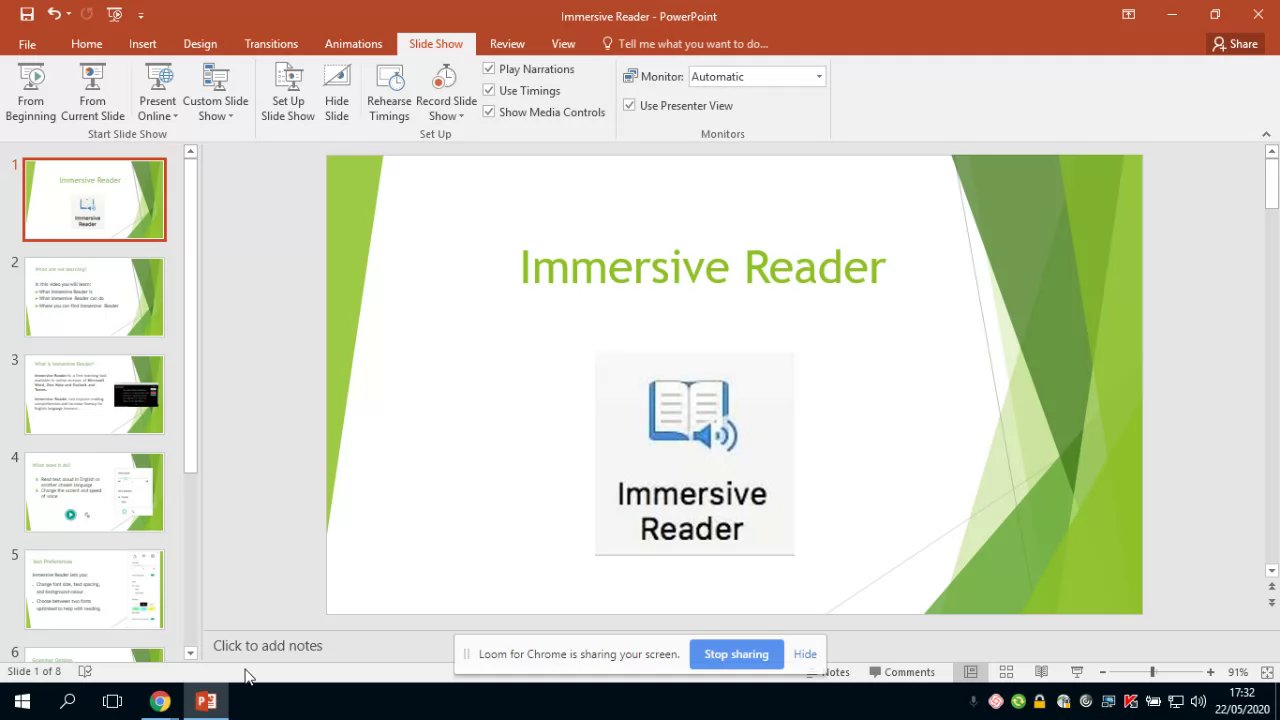The height and width of the screenshot is (720, 1280).
Task: Open the volume control in the system tray
Action: [1198, 701]
